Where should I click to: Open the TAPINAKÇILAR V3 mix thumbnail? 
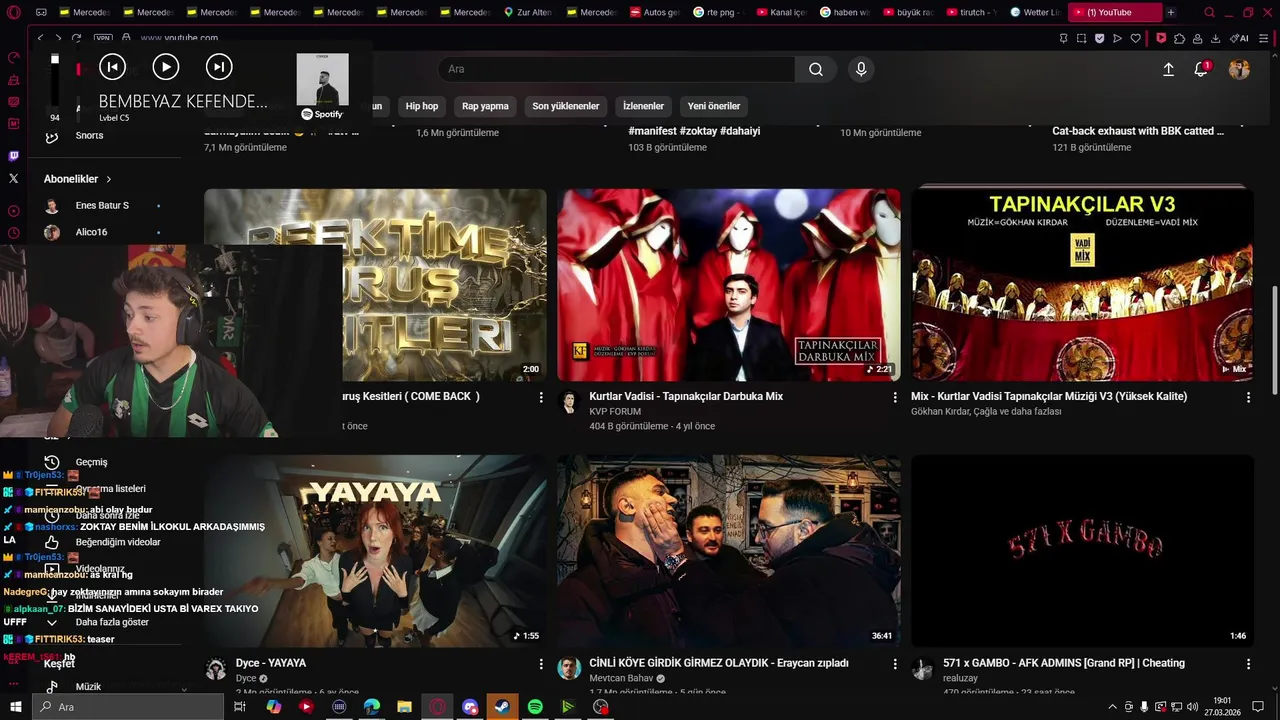coord(1082,285)
